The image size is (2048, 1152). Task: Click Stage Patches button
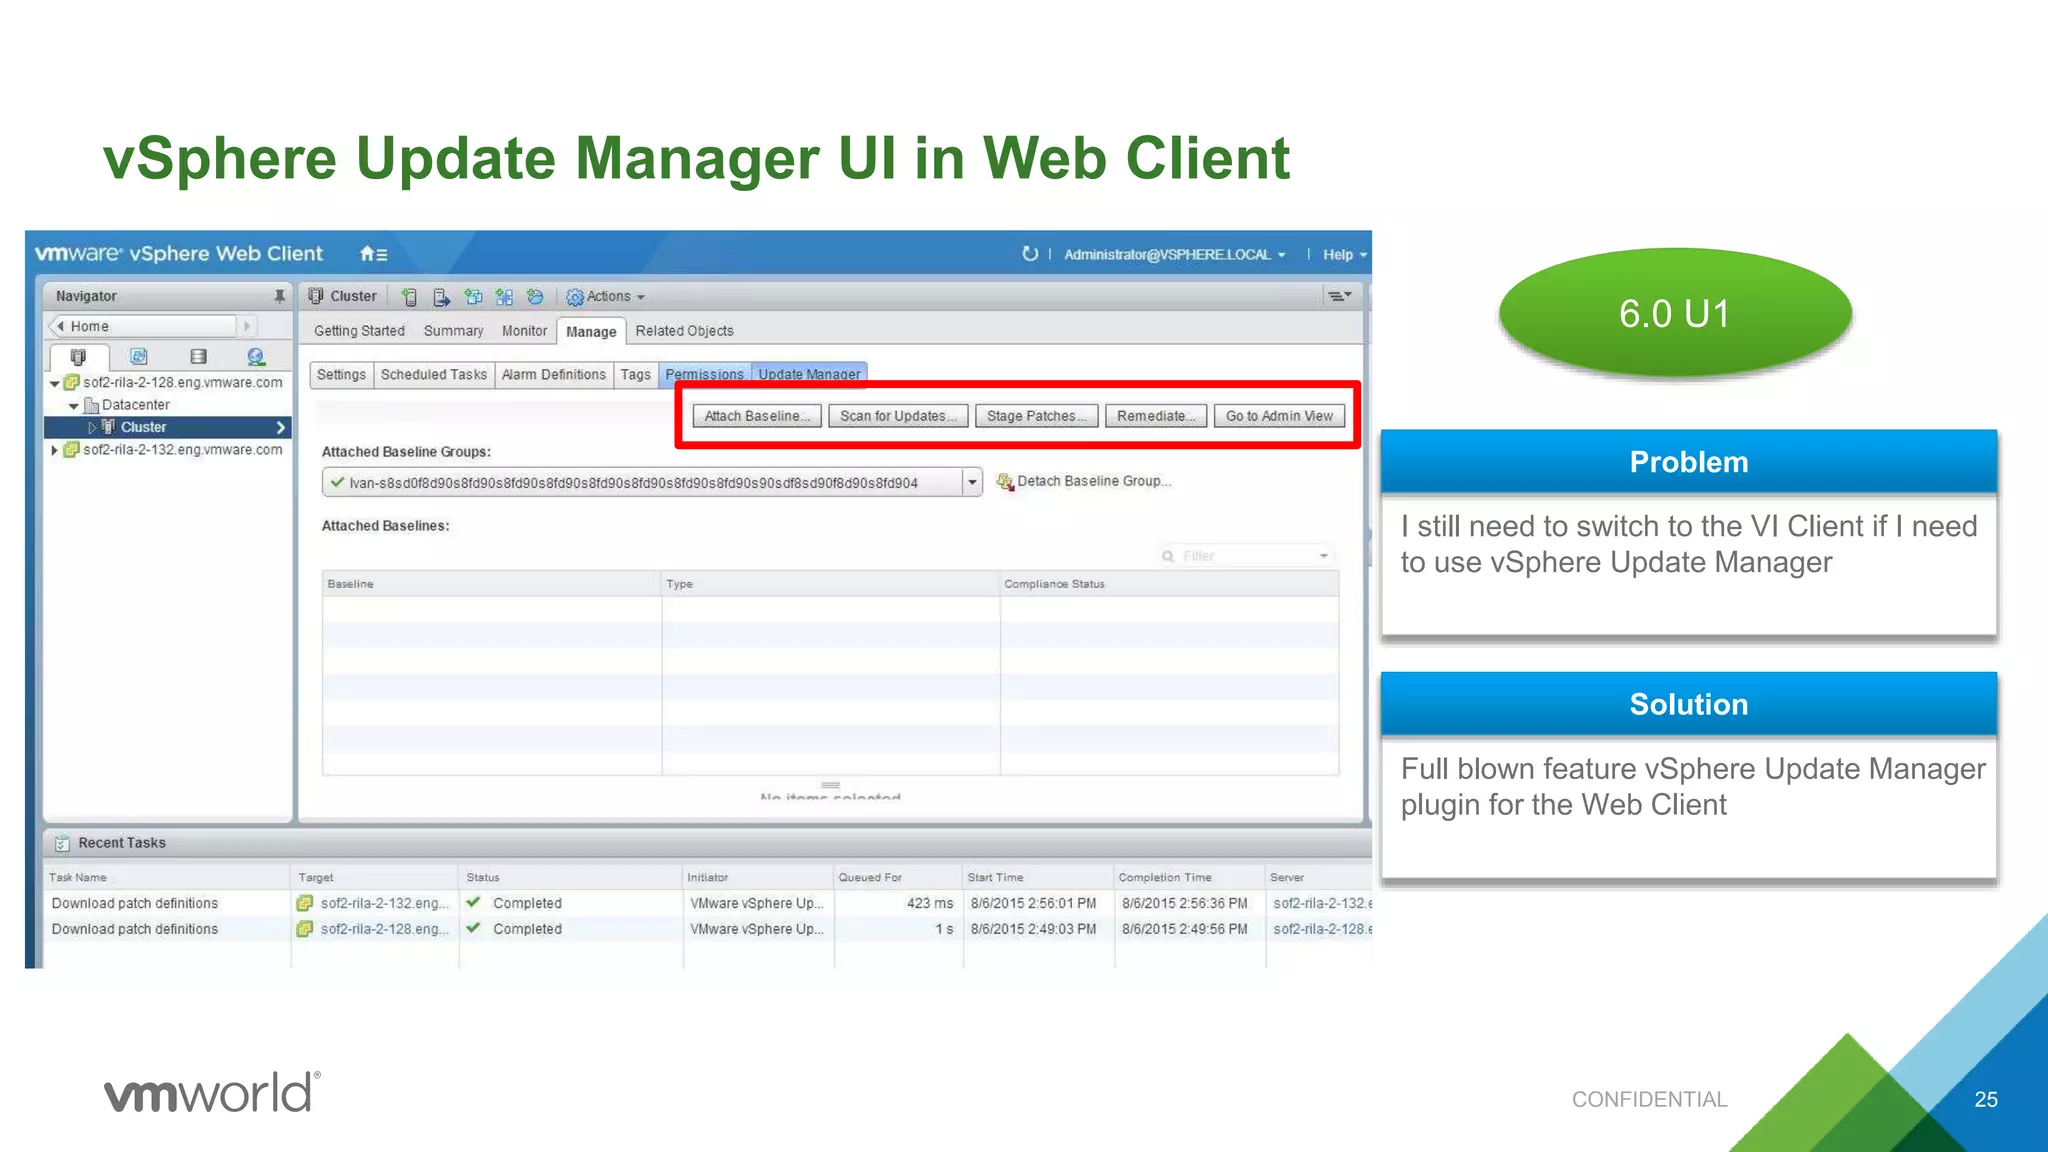pos(1036,416)
